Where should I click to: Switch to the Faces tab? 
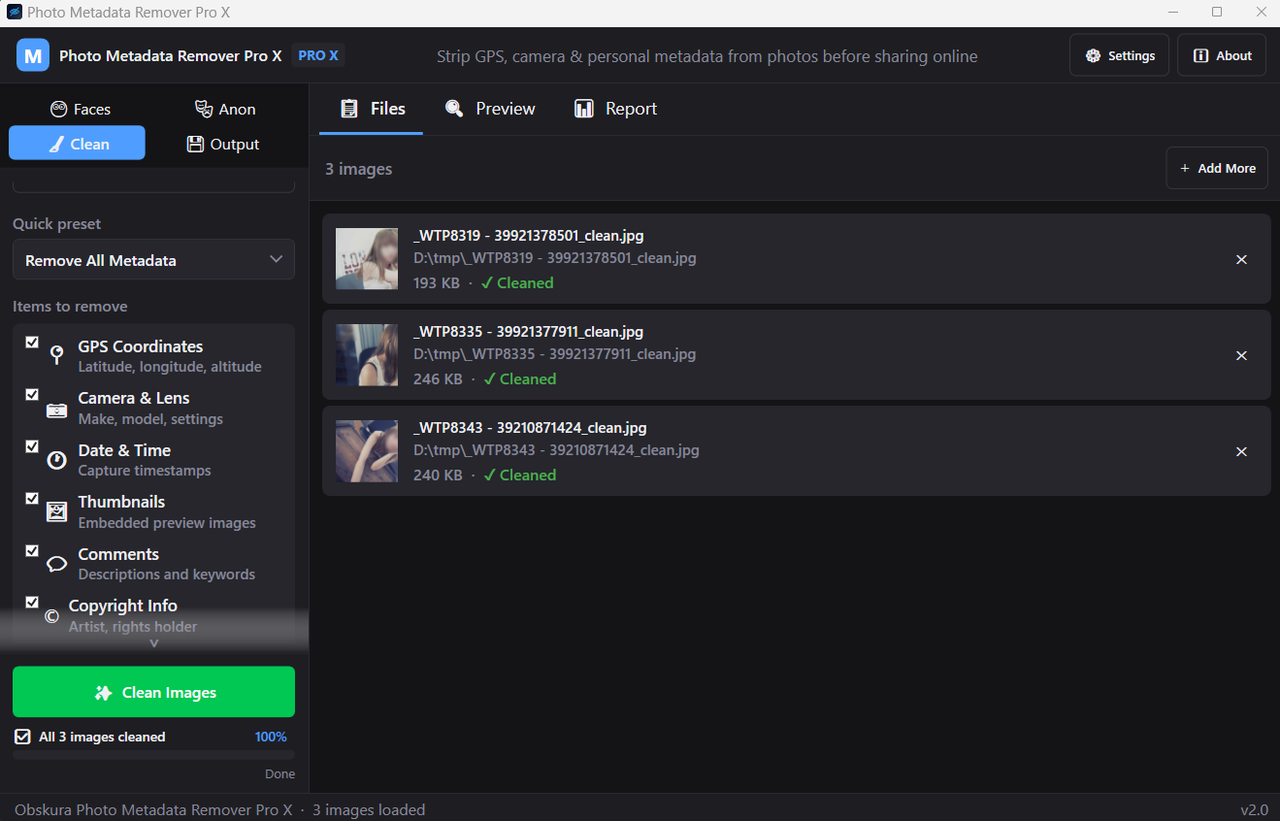coord(80,109)
